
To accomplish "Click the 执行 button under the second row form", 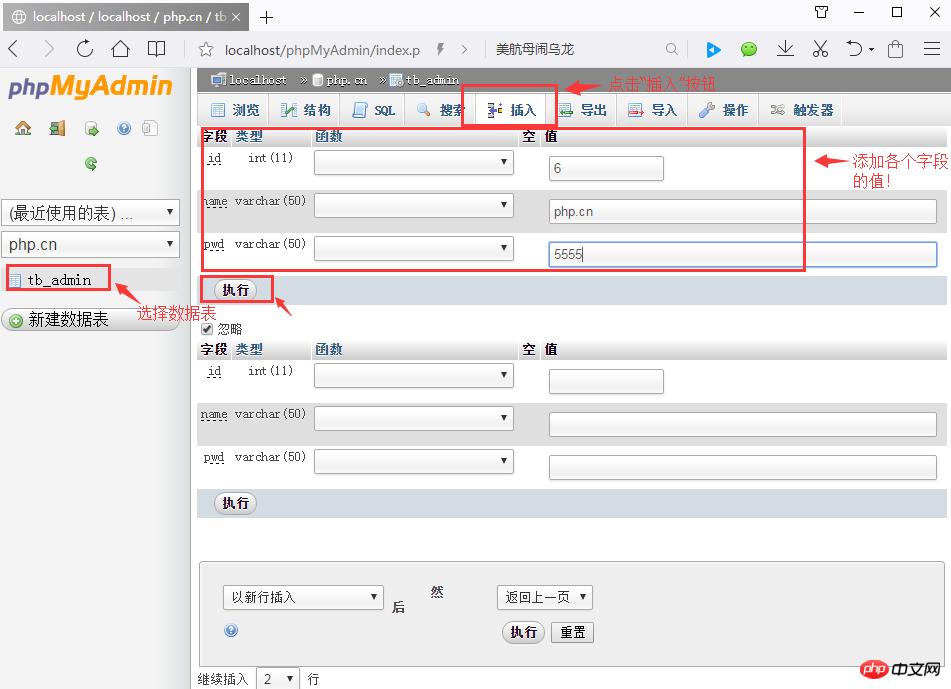I will (x=236, y=503).
